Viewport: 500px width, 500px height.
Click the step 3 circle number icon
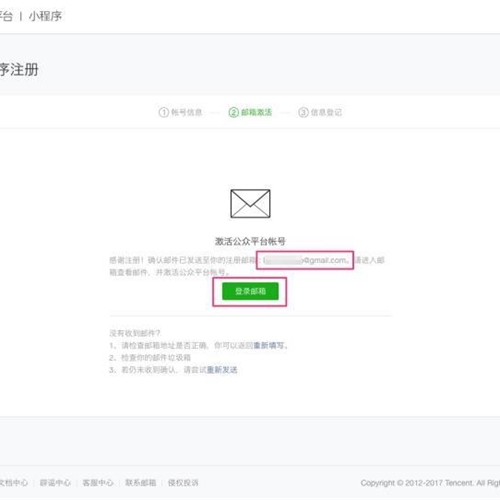coord(303,112)
